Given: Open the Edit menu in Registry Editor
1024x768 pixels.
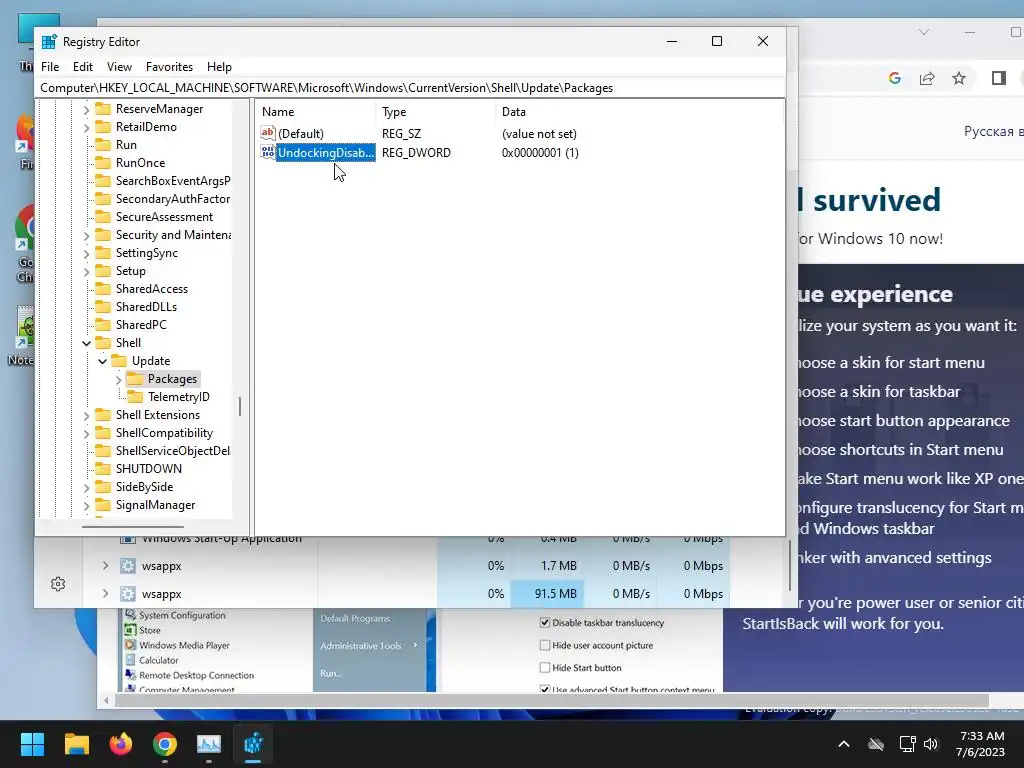Looking at the screenshot, I should 82,67.
